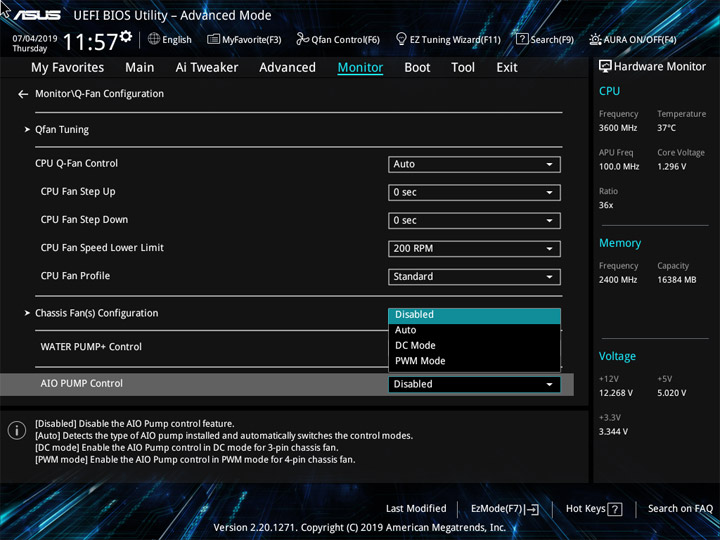This screenshot has width=720, height=540.
Task: Choose DC Mode in the dropdown list
Action: point(474,346)
